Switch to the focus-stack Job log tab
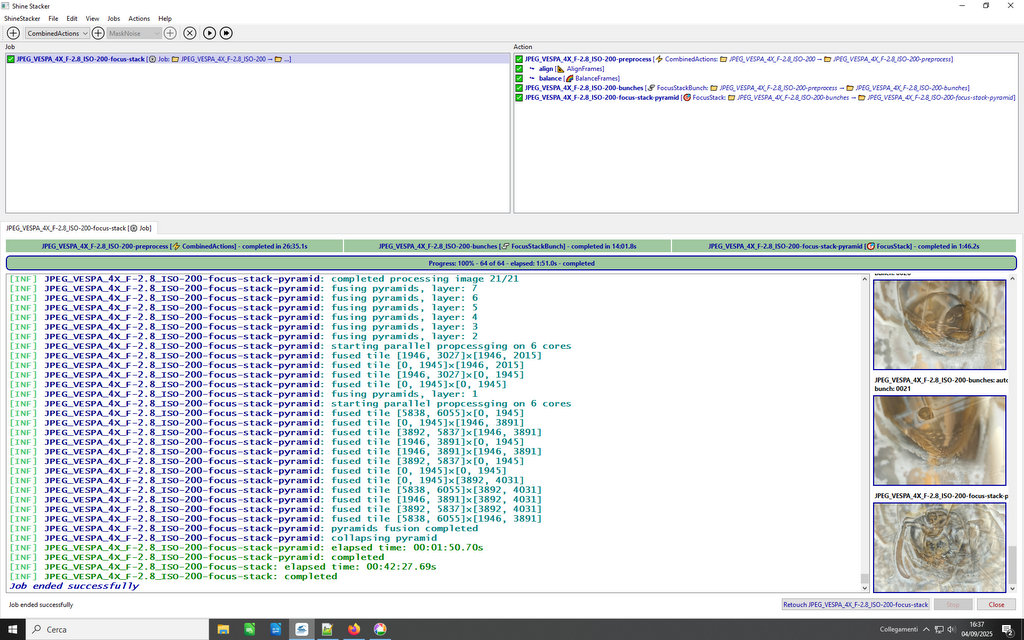1024x640 pixels. tap(78, 228)
